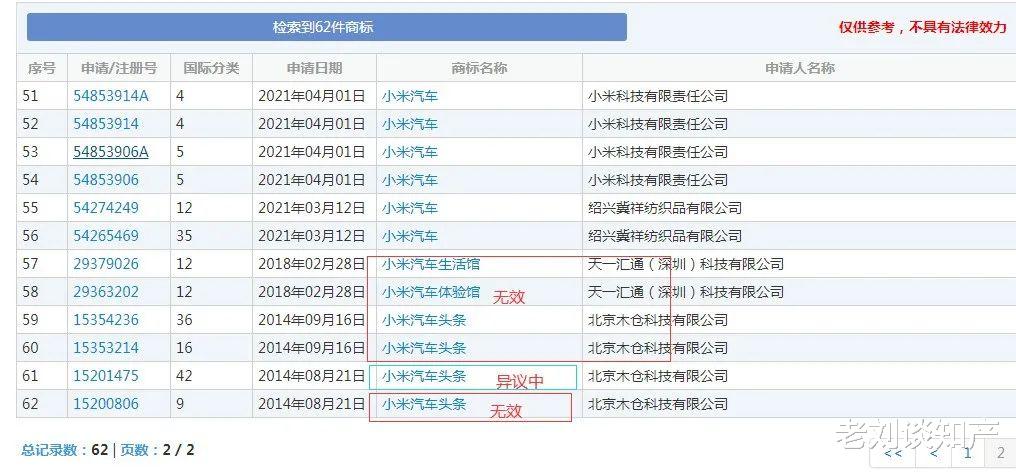
Task: Open registration number 54274249 link
Action: click(106, 207)
